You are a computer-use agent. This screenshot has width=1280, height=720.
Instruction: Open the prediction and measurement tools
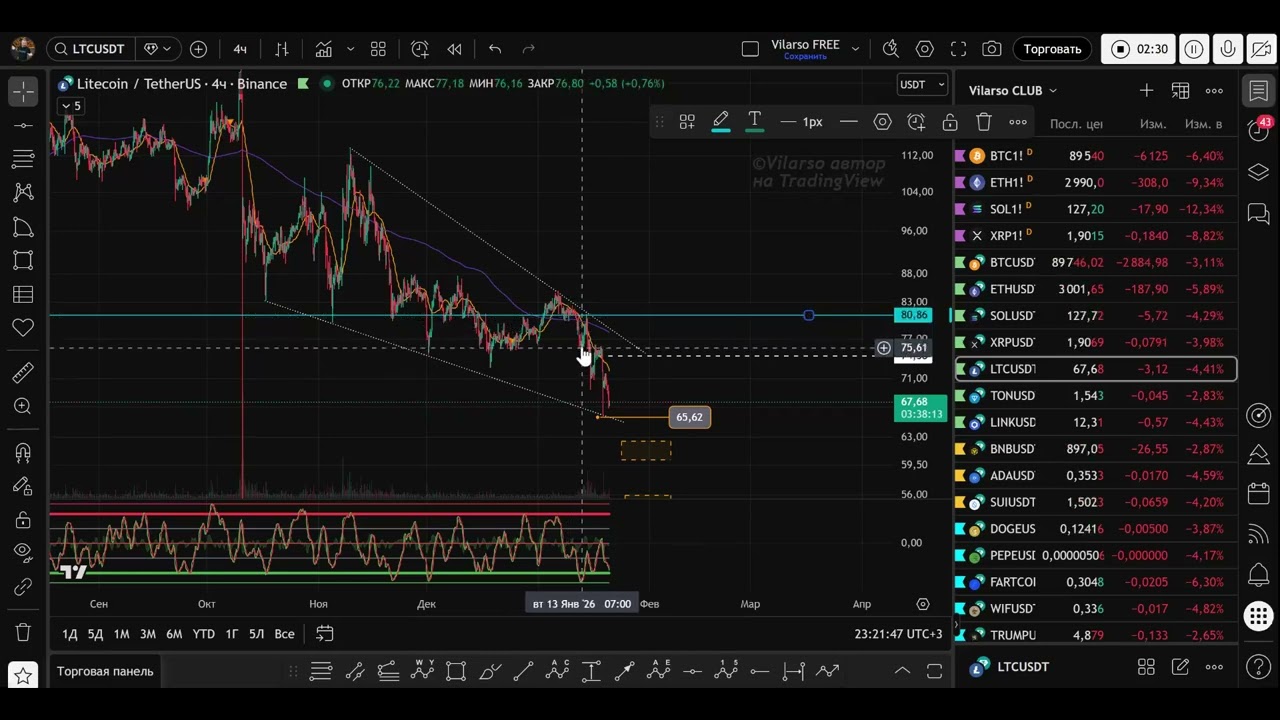pyautogui.click(x=23, y=294)
